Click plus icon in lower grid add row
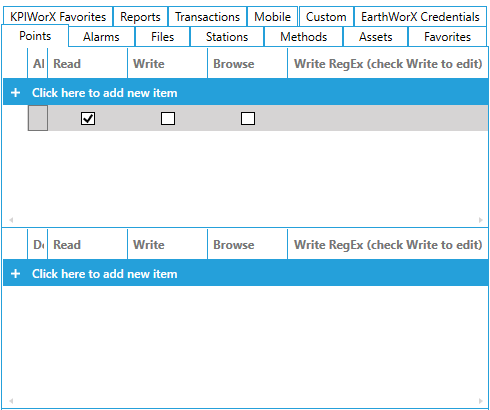490x410 pixels. pyautogui.click(x=15, y=274)
